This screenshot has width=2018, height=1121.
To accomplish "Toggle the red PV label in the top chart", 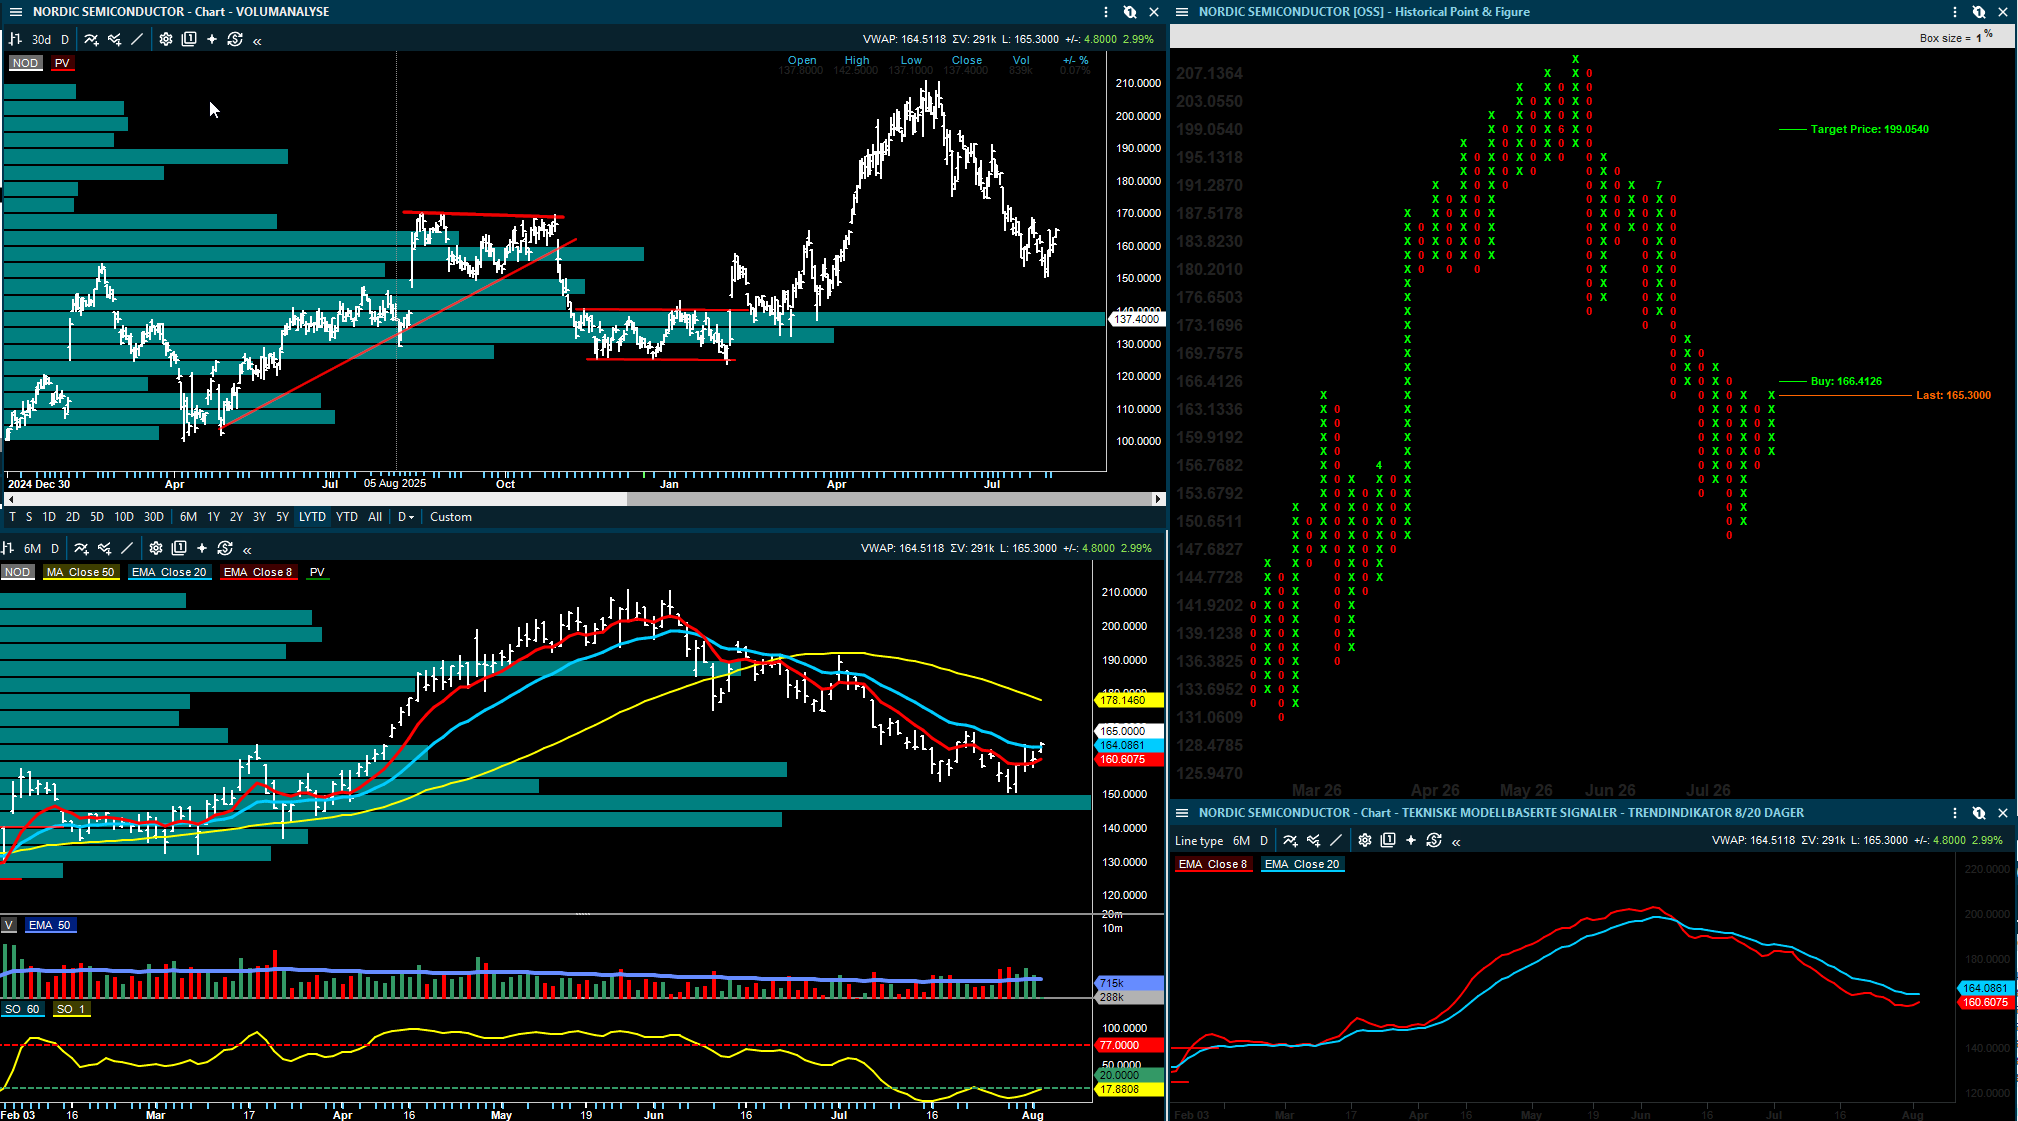I will (62, 63).
